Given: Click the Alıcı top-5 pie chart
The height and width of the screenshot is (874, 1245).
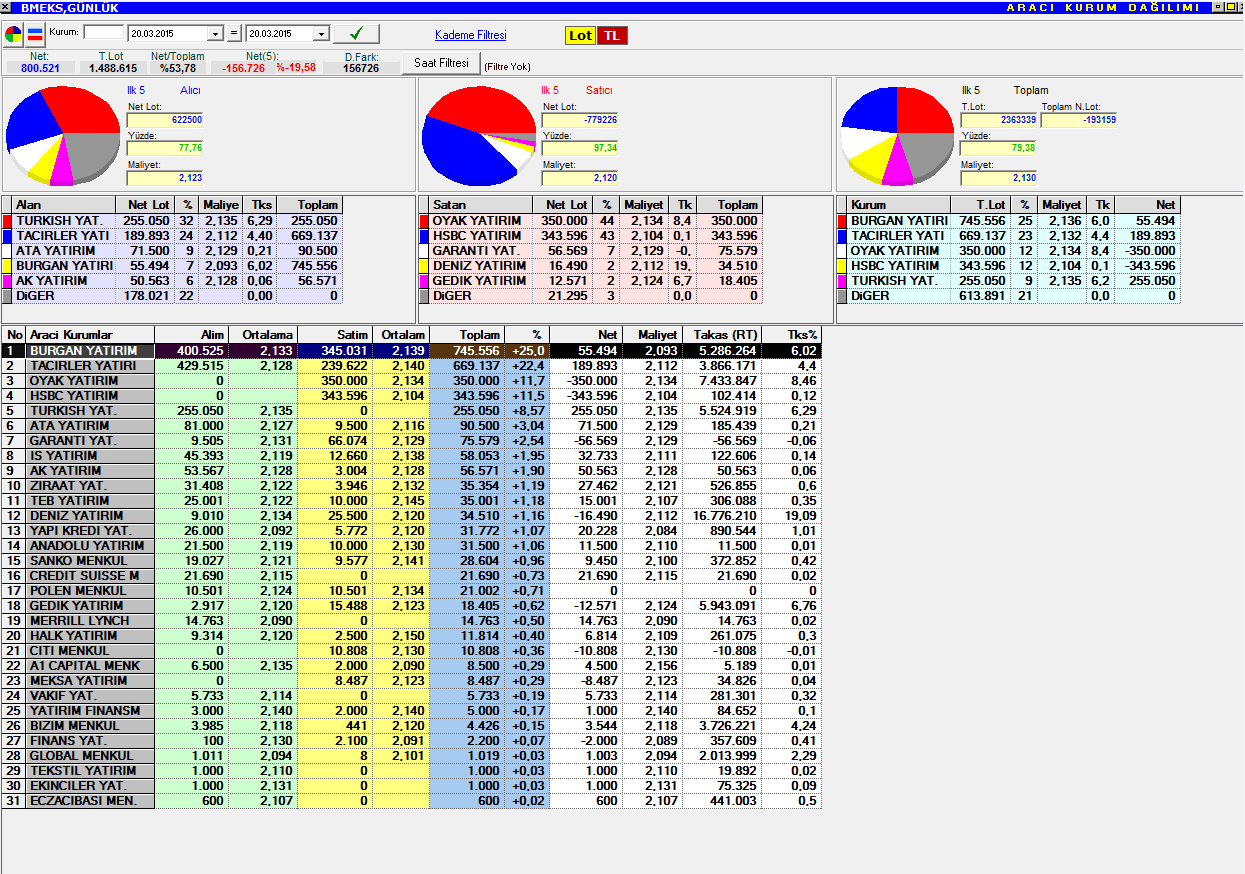Looking at the screenshot, I should point(63,135).
